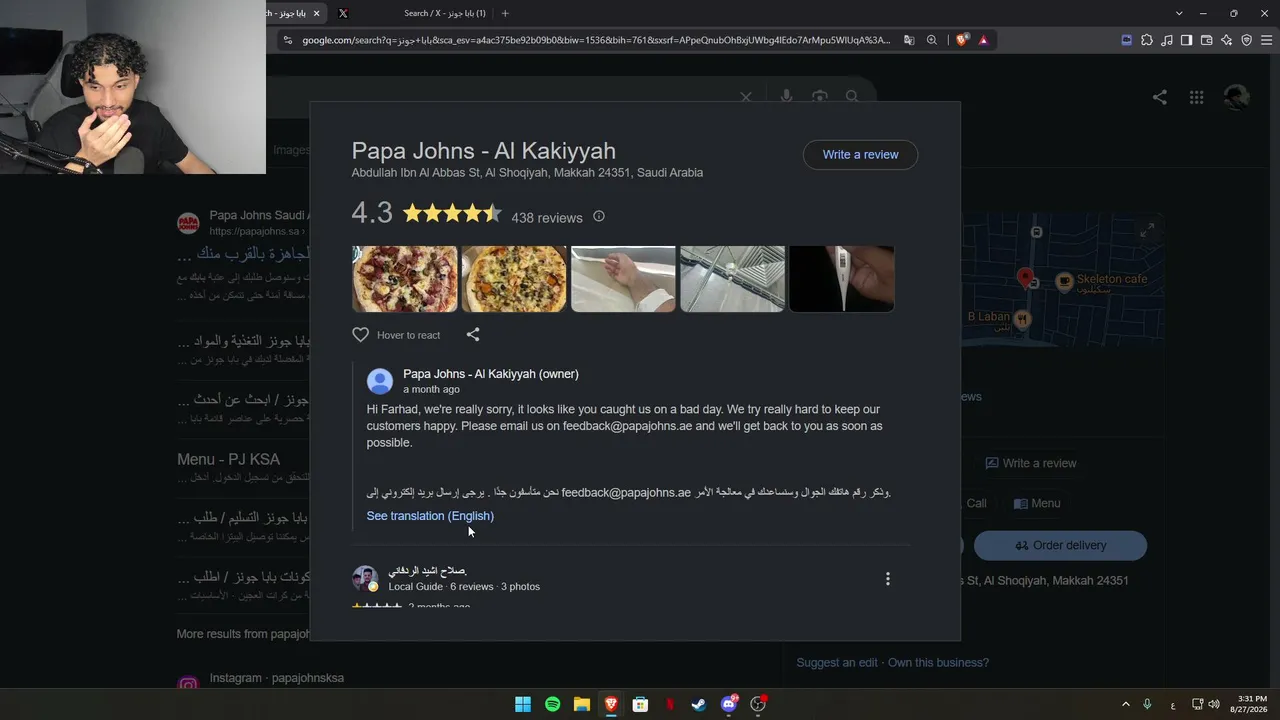Click the voice search microphone icon
The height and width of the screenshot is (720, 1280).
coord(786,97)
